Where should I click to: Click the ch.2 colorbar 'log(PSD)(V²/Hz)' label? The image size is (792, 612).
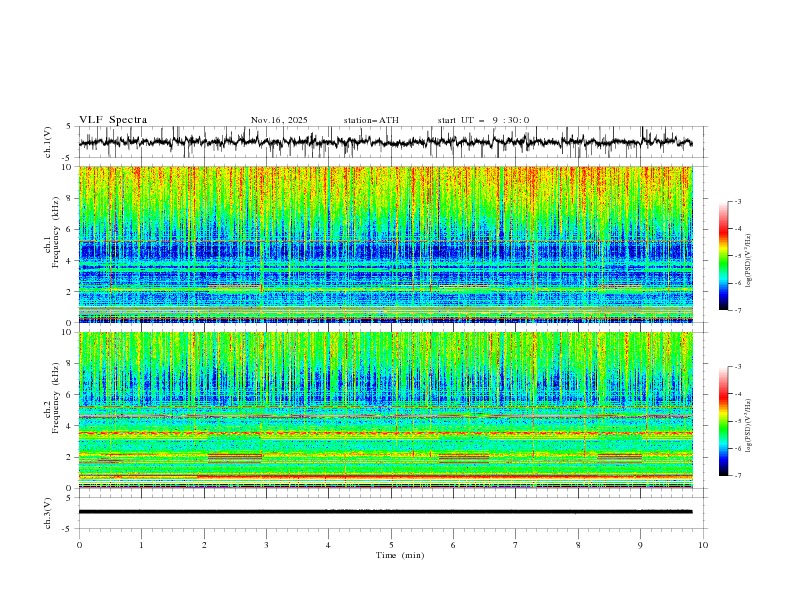coord(748,425)
